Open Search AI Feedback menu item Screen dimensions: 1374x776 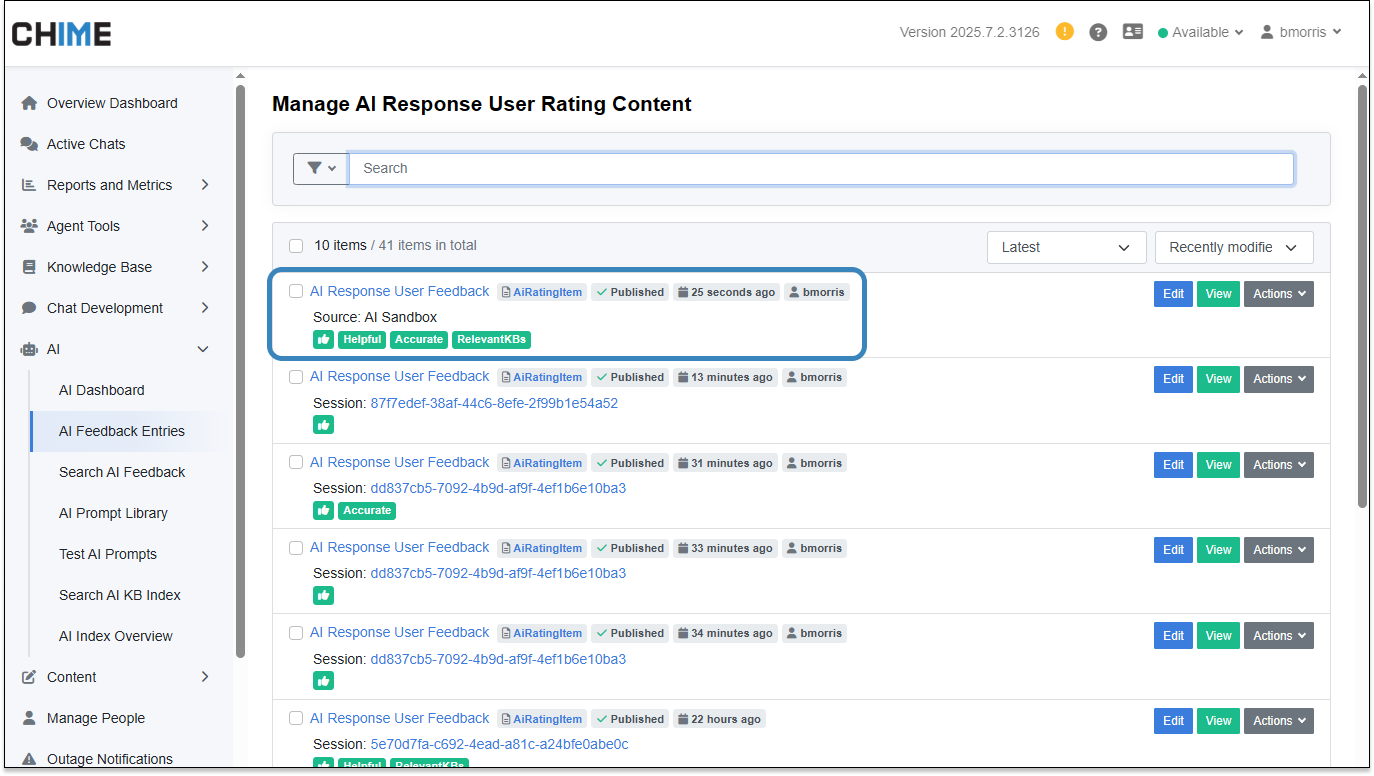coord(122,472)
